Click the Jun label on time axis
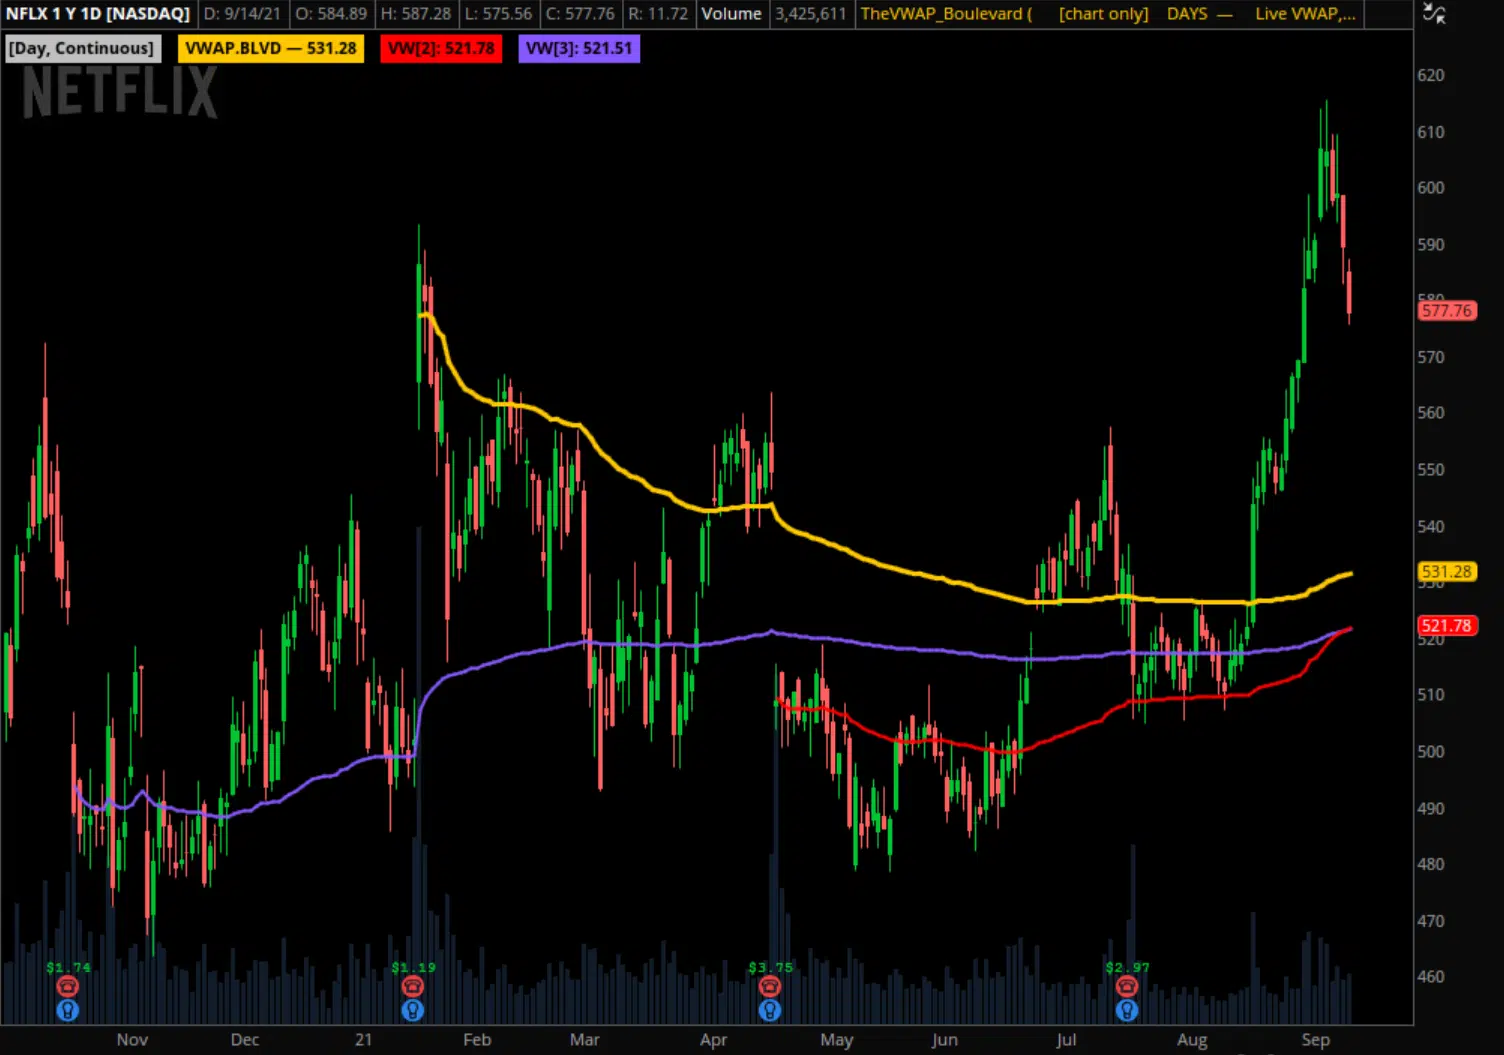The image size is (1504, 1055). [944, 1040]
